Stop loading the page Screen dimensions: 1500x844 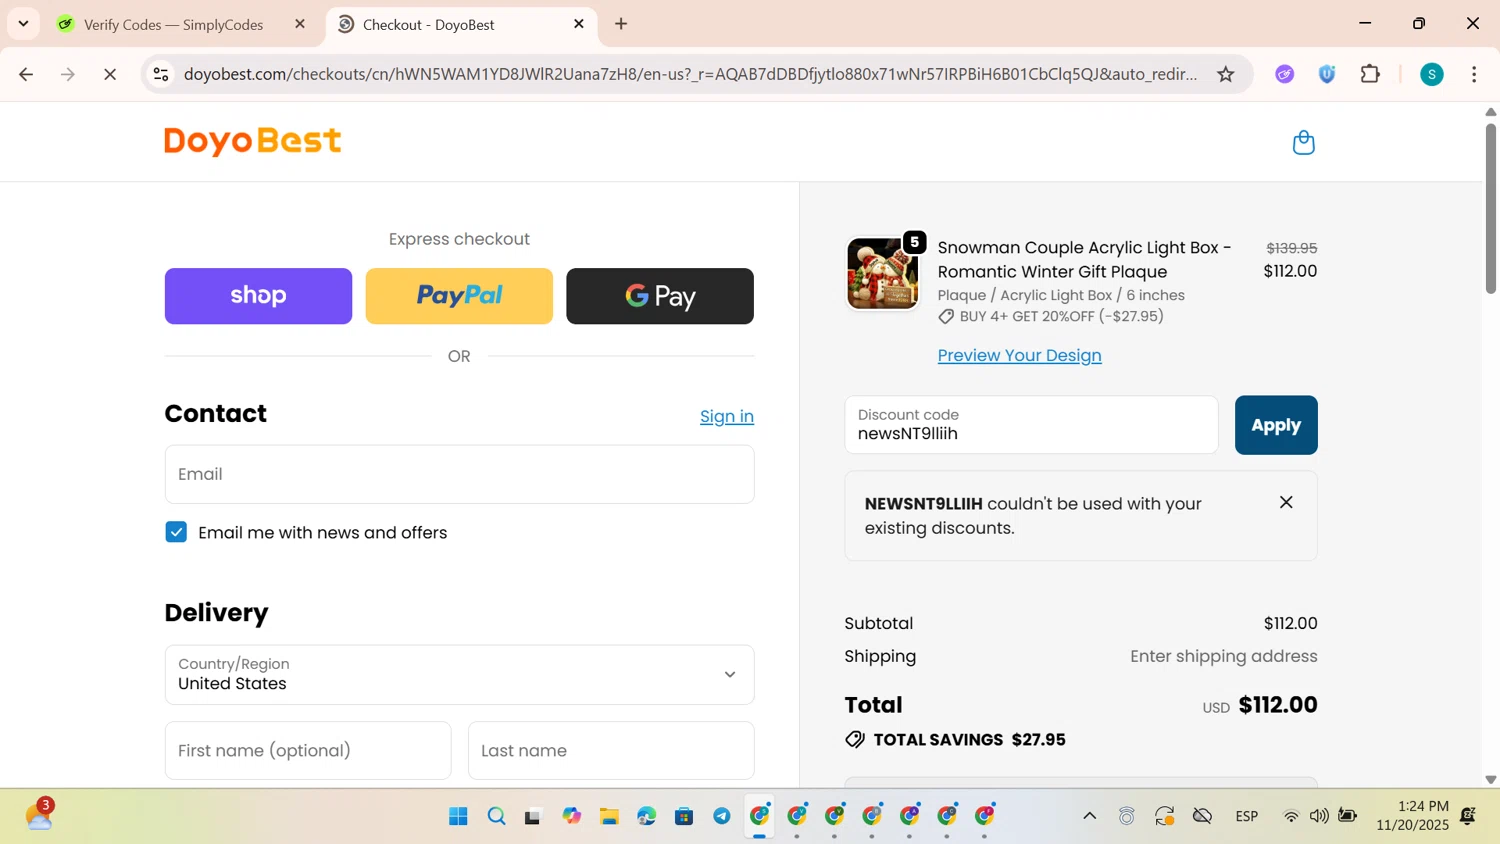pyautogui.click(x=110, y=74)
